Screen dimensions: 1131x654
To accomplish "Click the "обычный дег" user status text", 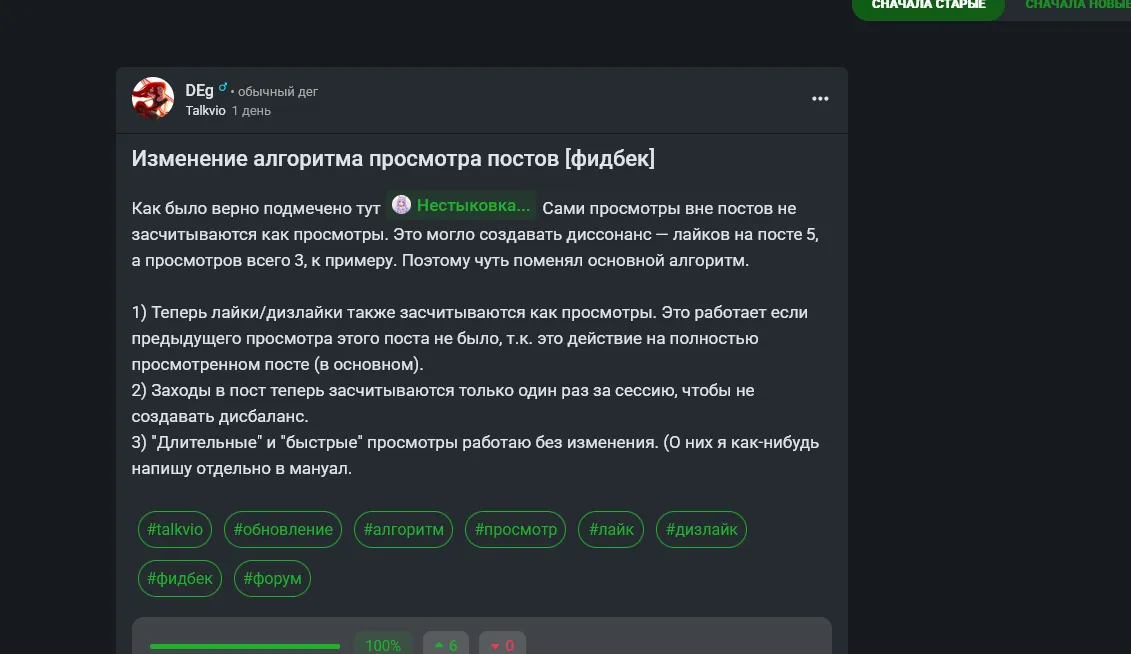I will coord(278,92).
